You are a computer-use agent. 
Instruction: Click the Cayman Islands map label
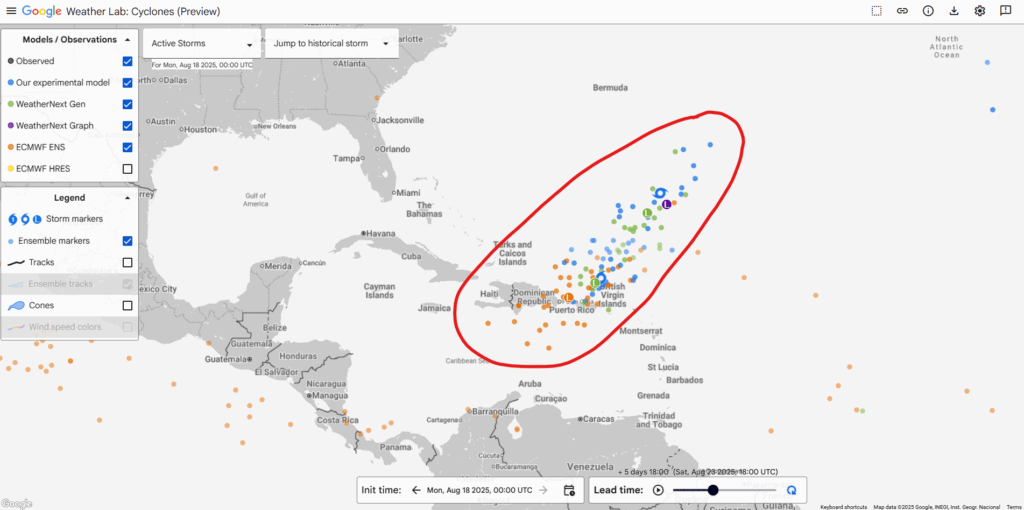click(x=379, y=291)
